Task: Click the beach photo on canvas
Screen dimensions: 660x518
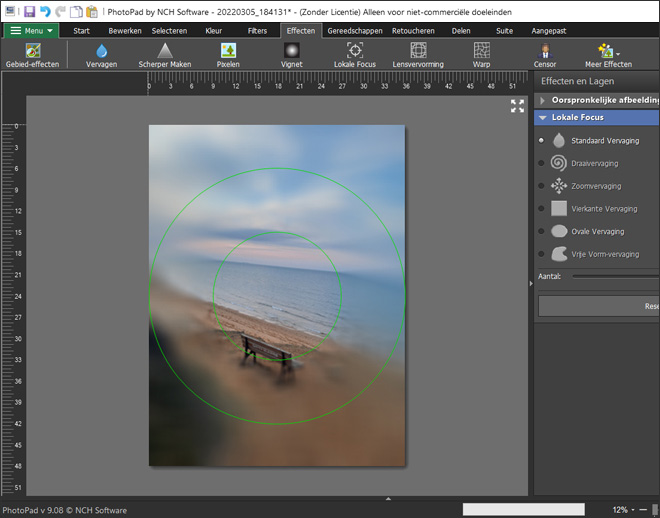Action: 277,295
